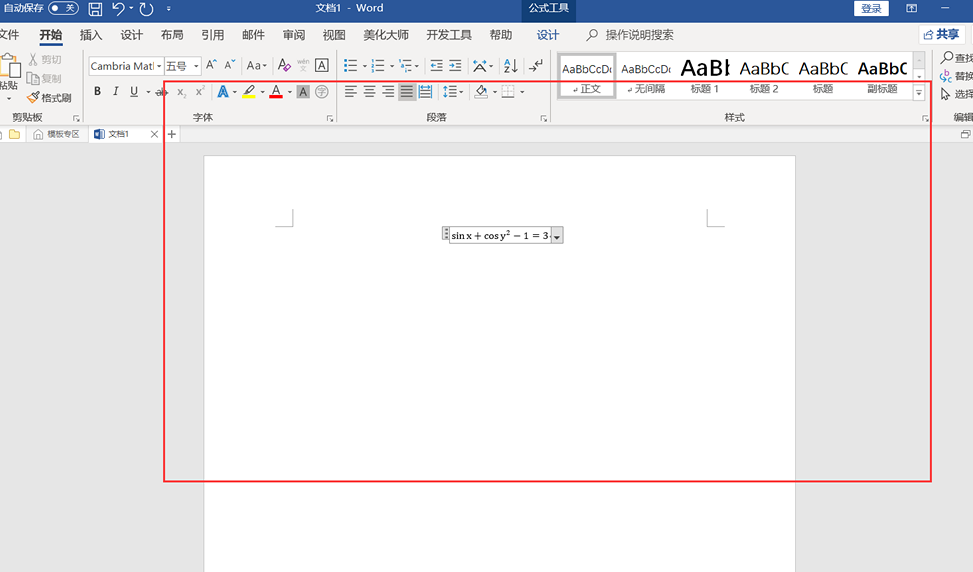Click the Redo icon in title bar
Image resolution: width=973 pixels, height=572 pixels.
point(146,9)
